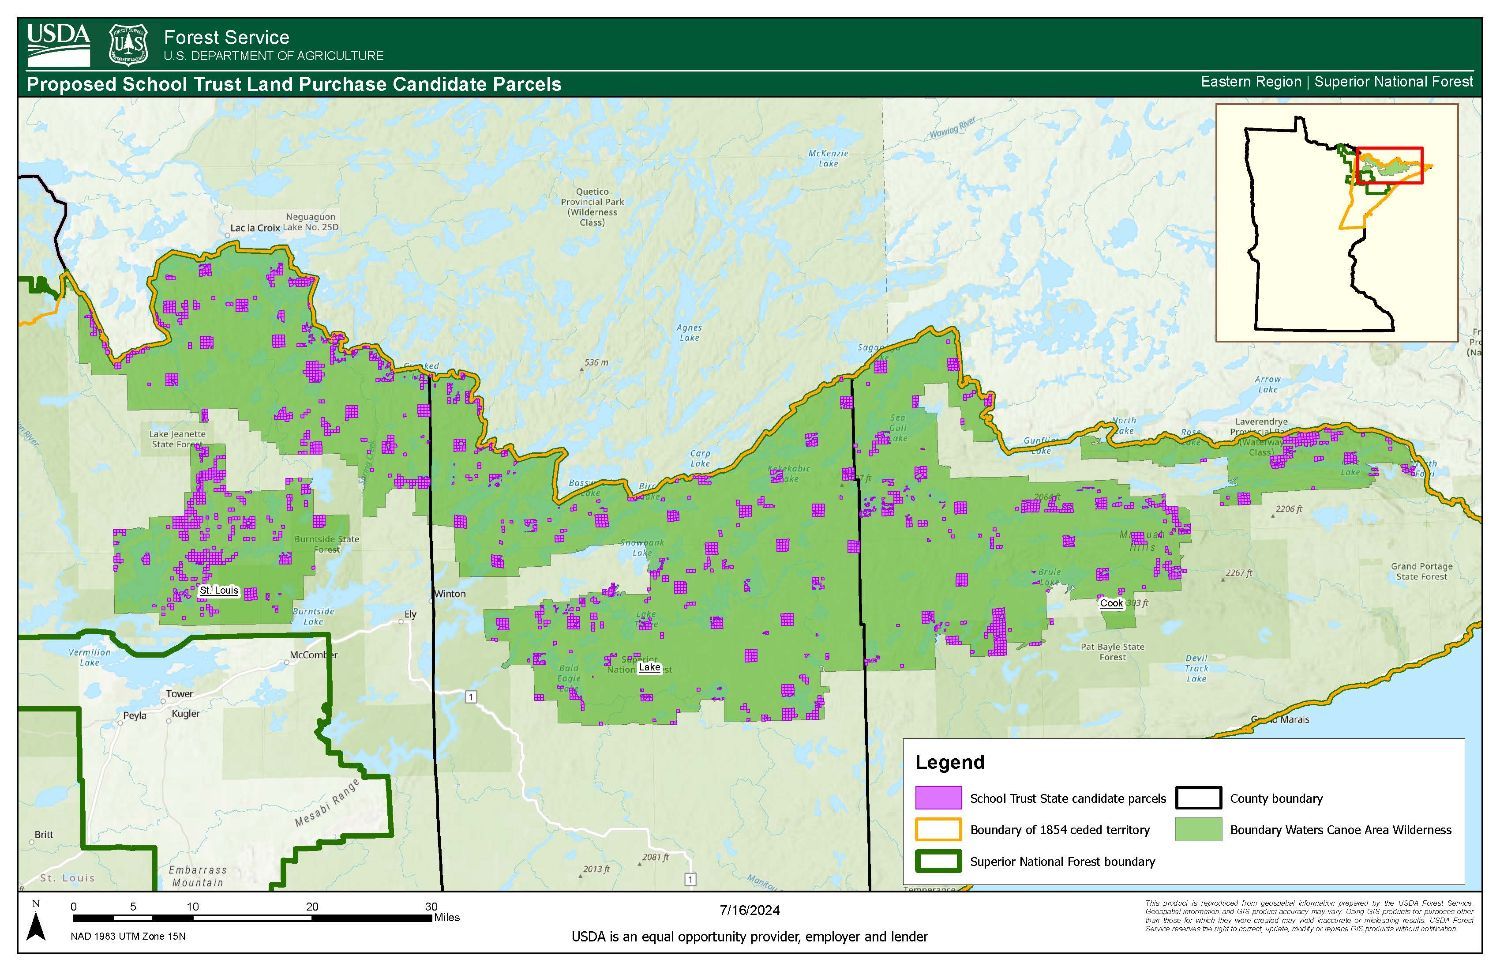Viewport: 1500px width, 971px height.
Task: Click the 'Wawiag River' label
Action: tap(951, 130)
